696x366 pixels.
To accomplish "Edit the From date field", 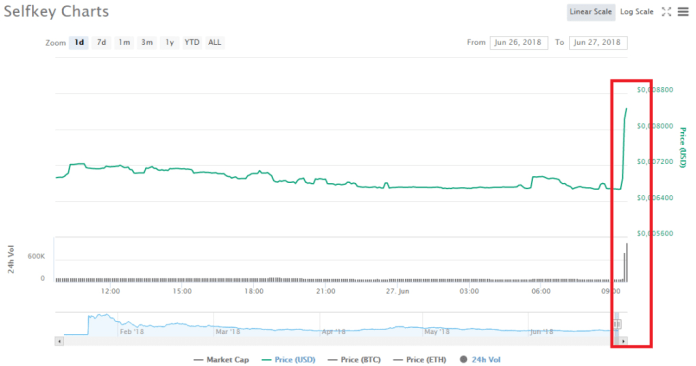I will 519,43.
